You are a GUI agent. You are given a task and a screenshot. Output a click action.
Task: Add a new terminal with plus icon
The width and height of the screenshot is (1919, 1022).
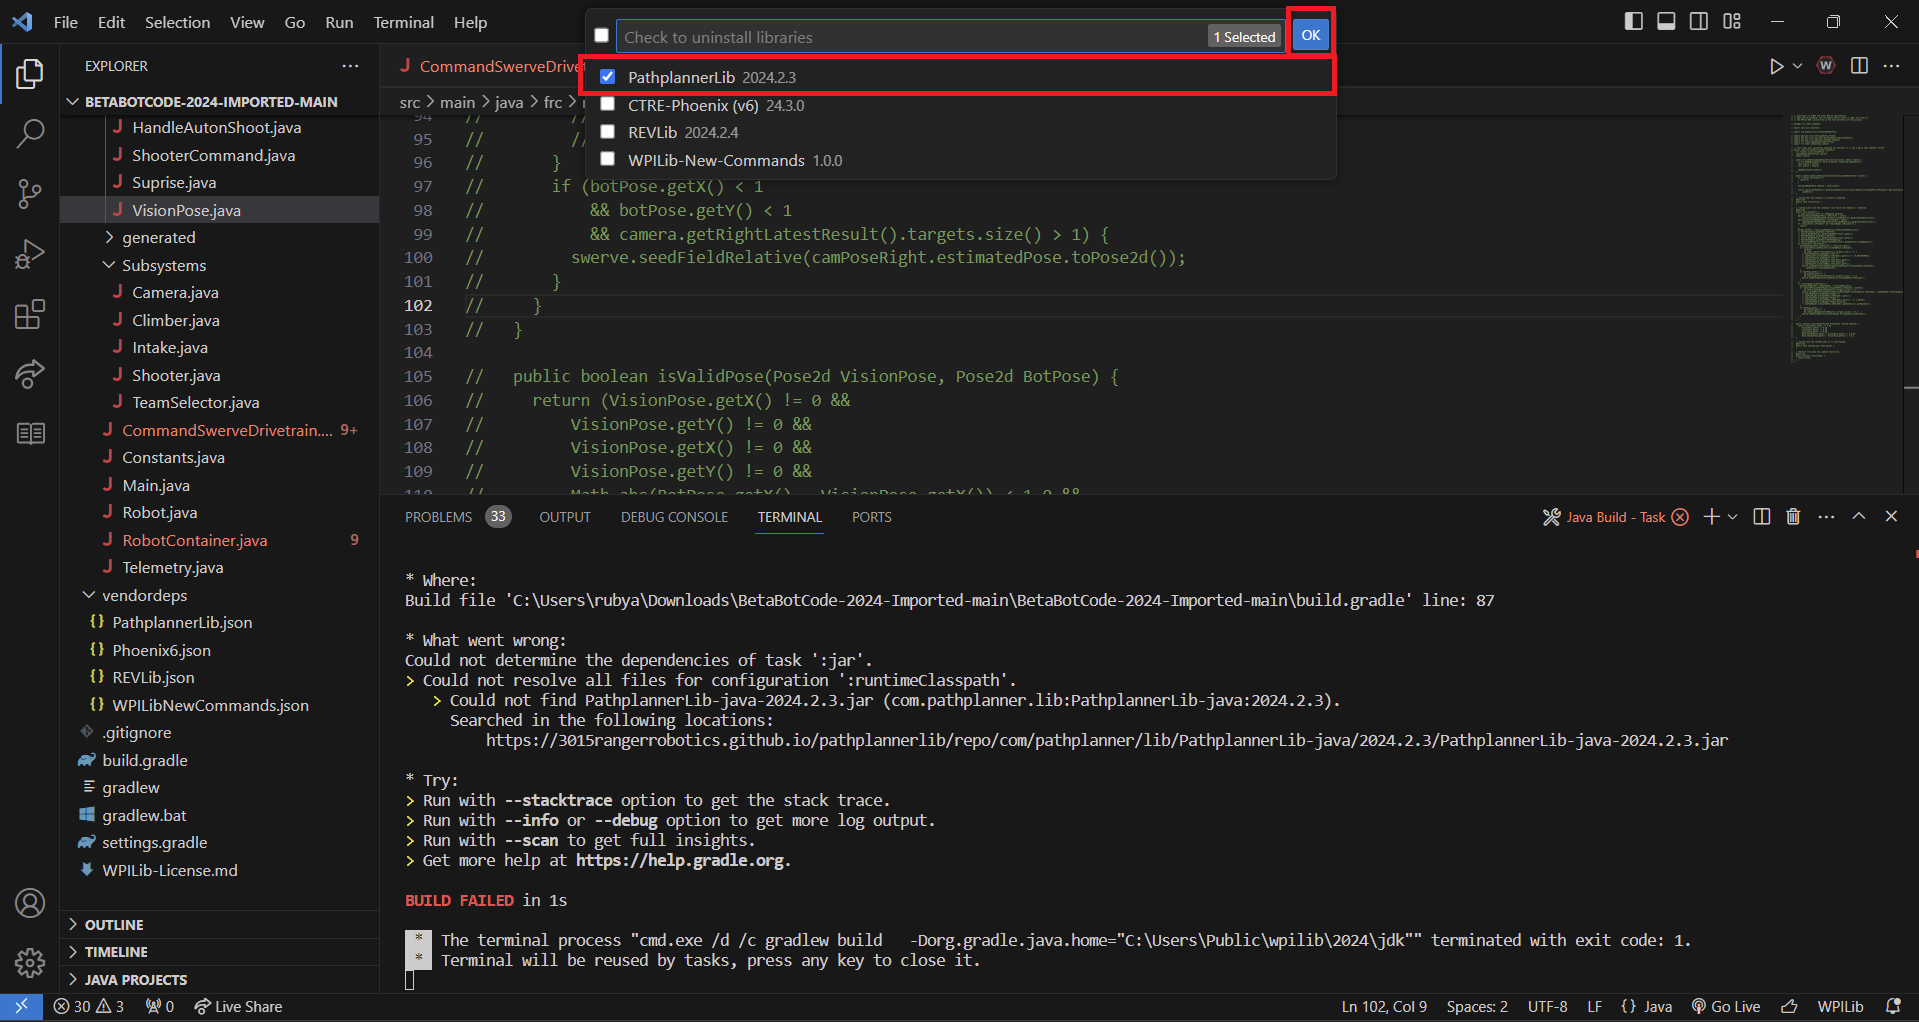point(1711,517)
